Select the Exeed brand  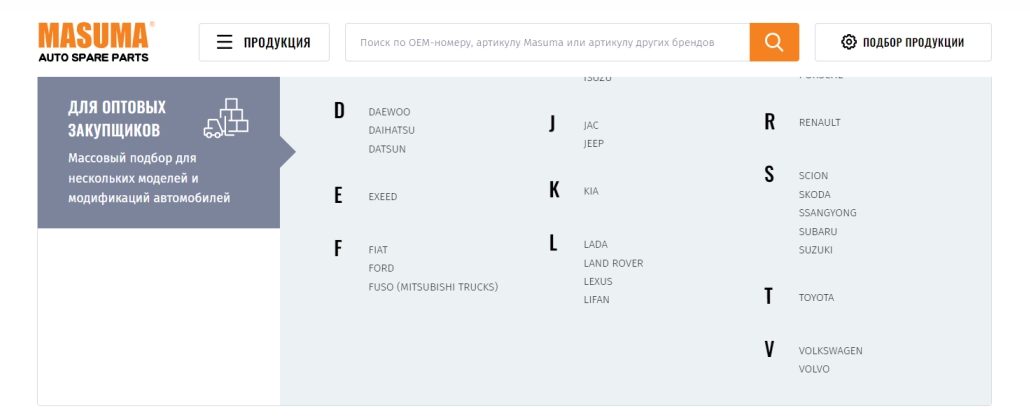click(x=382, y=197)
